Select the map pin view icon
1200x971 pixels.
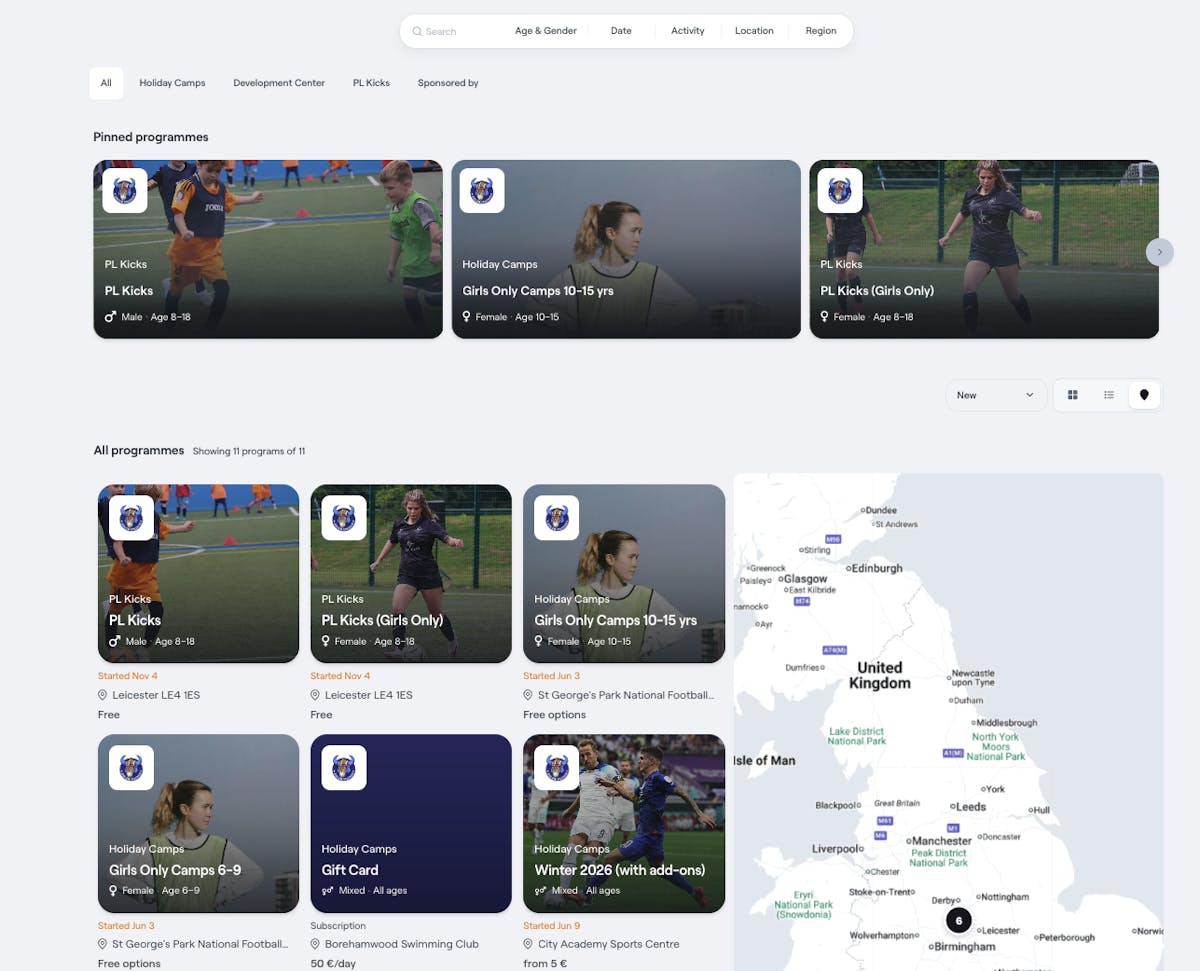(1144, 394)
